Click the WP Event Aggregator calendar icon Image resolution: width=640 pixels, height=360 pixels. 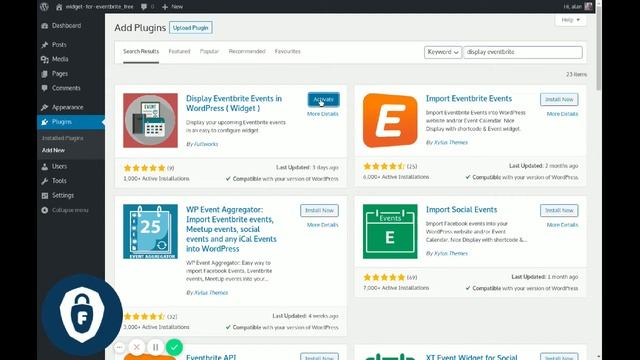pos(150,231)
